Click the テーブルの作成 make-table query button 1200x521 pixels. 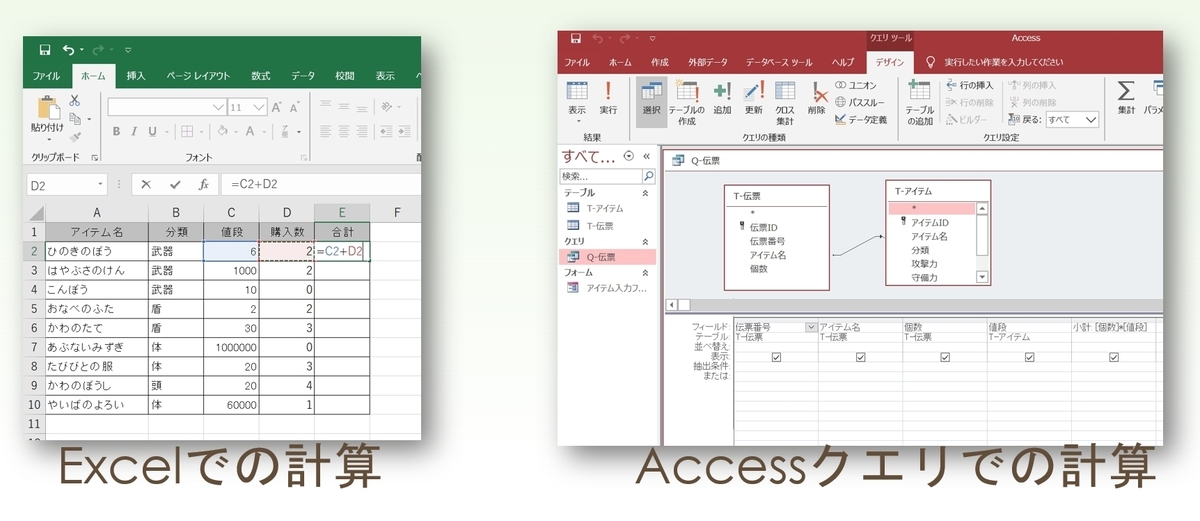[687, 102]
